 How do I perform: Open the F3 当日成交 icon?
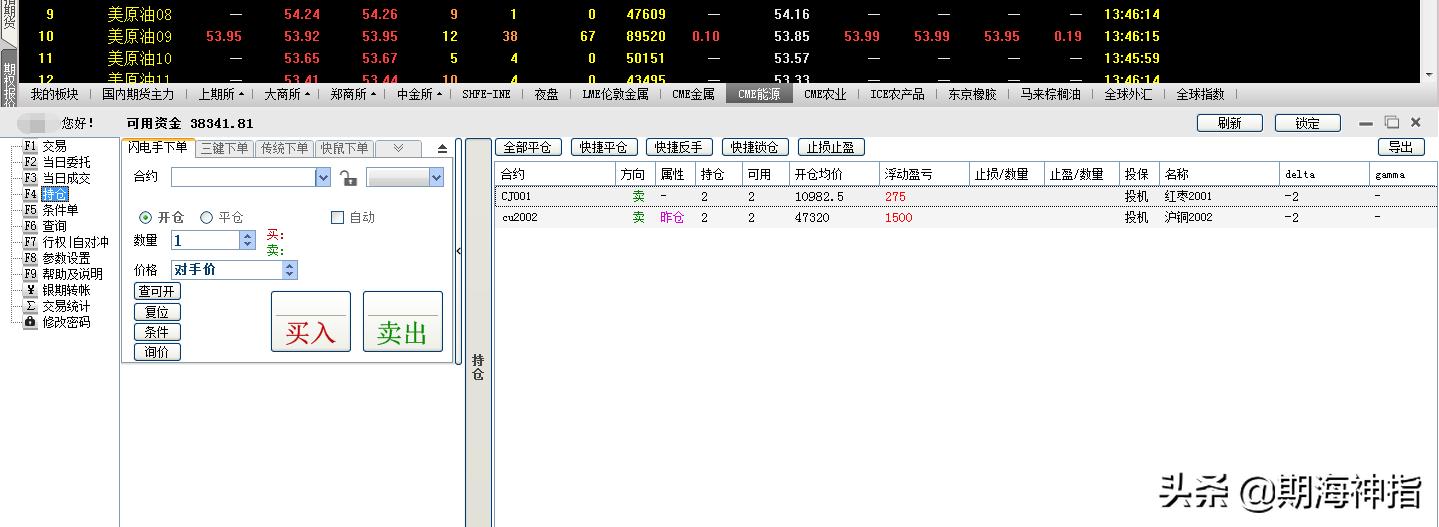[x=30, y=178]
